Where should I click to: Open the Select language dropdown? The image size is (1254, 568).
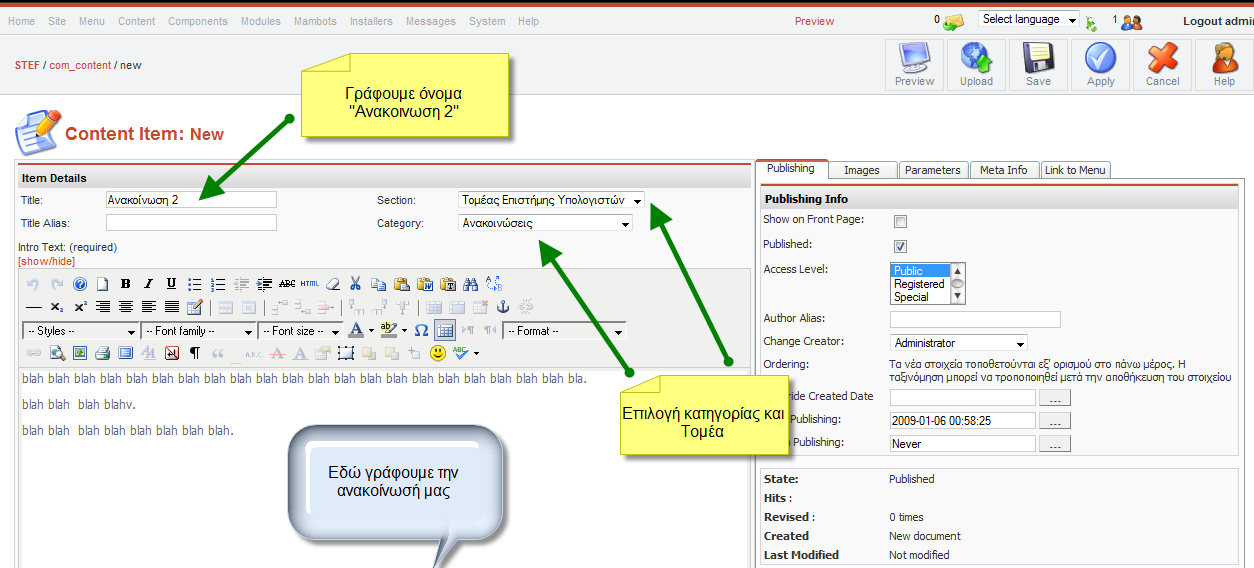coord(1029,19)
